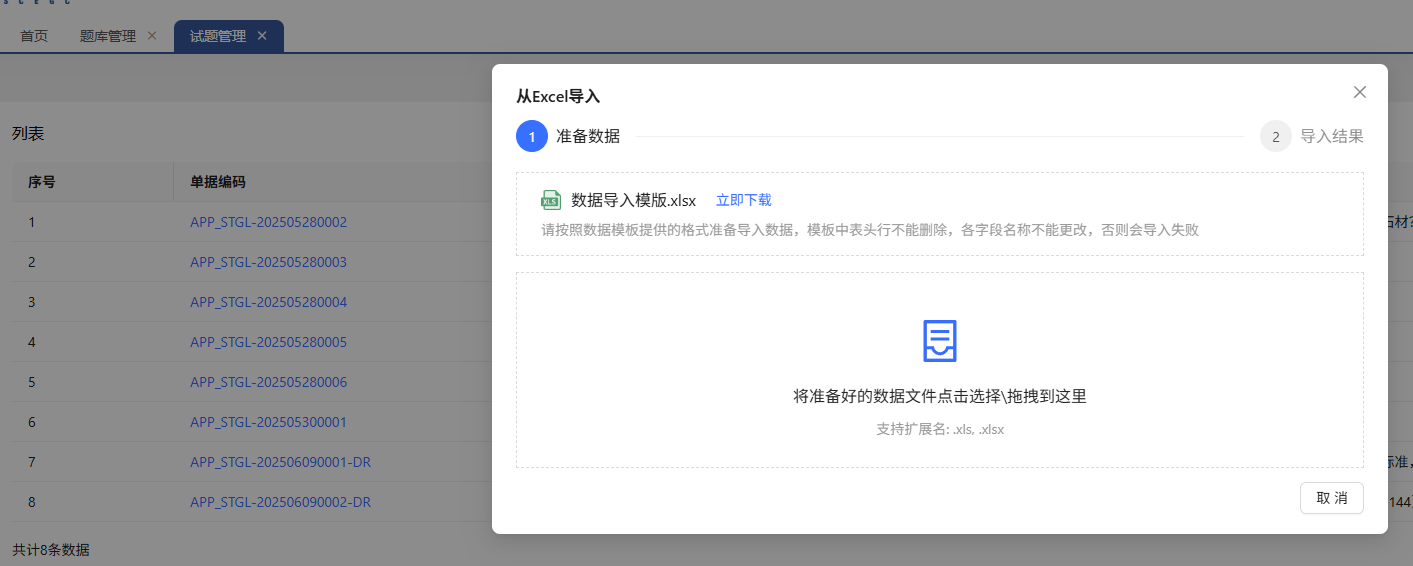
Task: Open record APP_STGL-202505280002
Action: (268, 222)
